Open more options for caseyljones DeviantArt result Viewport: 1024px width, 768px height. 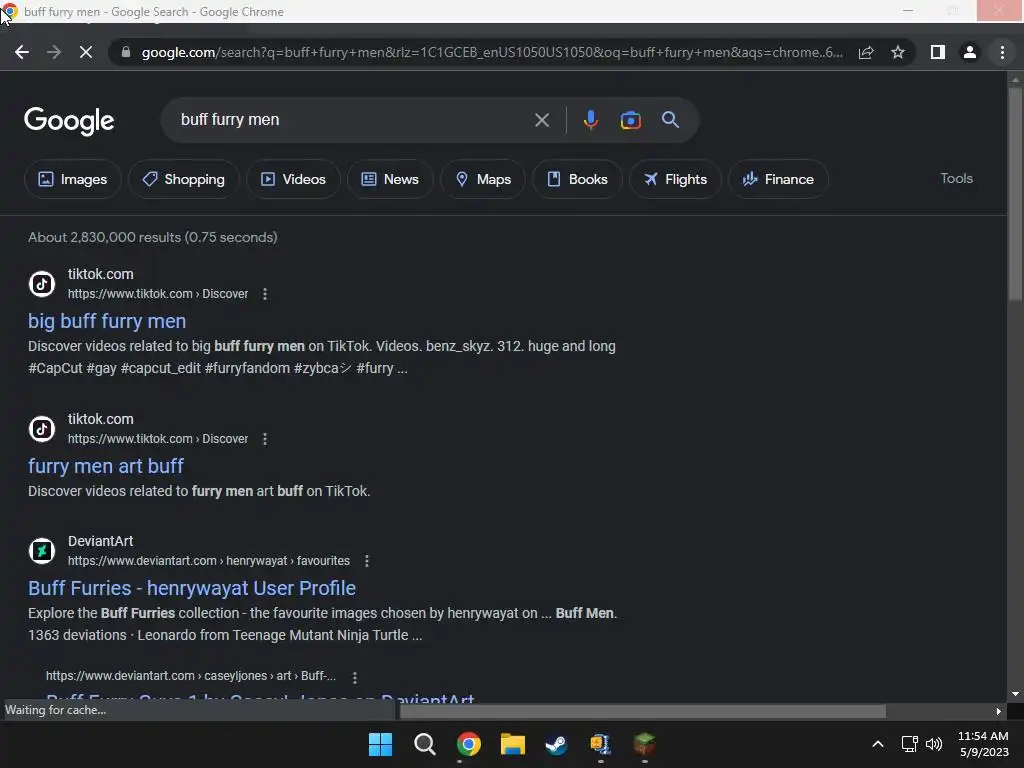pyautogui.click(x=355, y=678)
